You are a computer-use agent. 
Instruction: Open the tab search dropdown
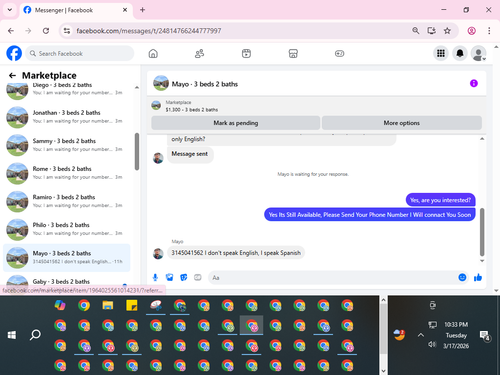click(10, 10)
